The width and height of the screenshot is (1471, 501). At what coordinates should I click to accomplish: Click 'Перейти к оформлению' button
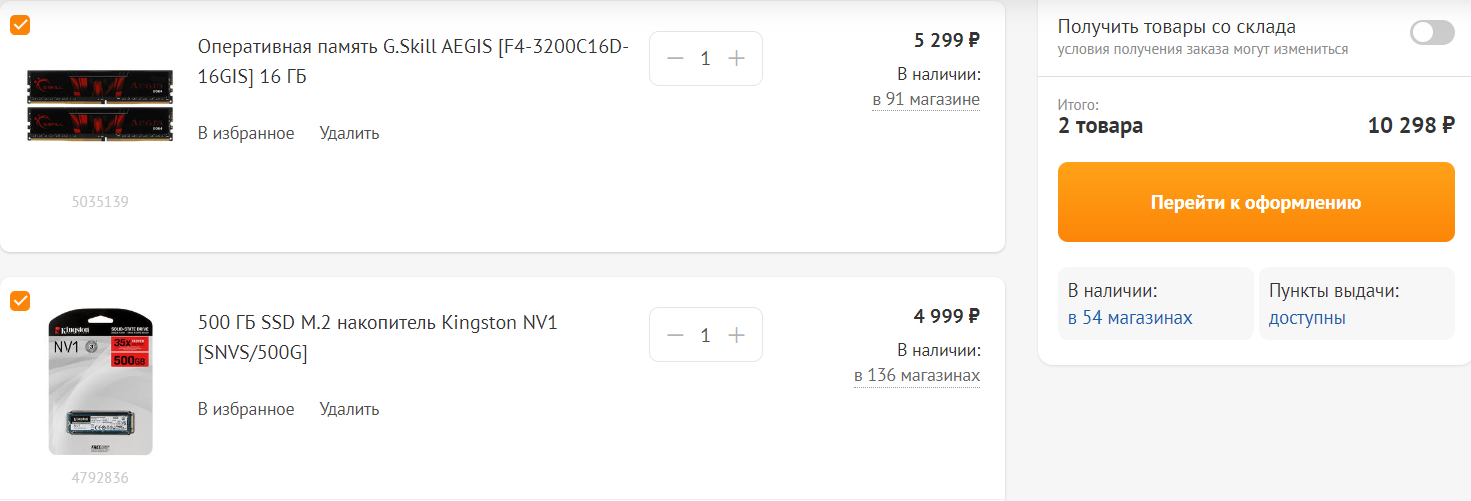tap(1255, 203)
